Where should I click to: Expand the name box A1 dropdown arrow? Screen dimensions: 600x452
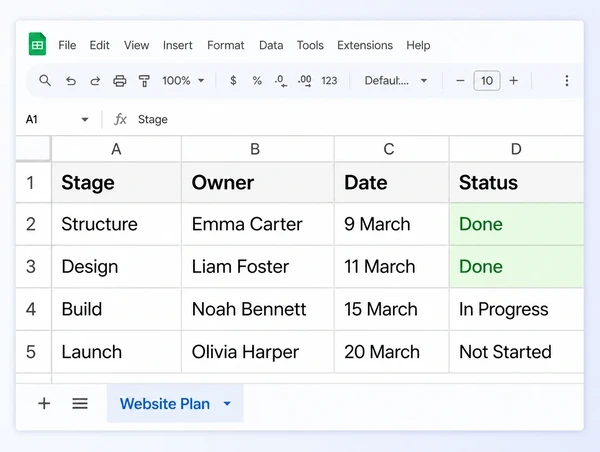point(85,119)
